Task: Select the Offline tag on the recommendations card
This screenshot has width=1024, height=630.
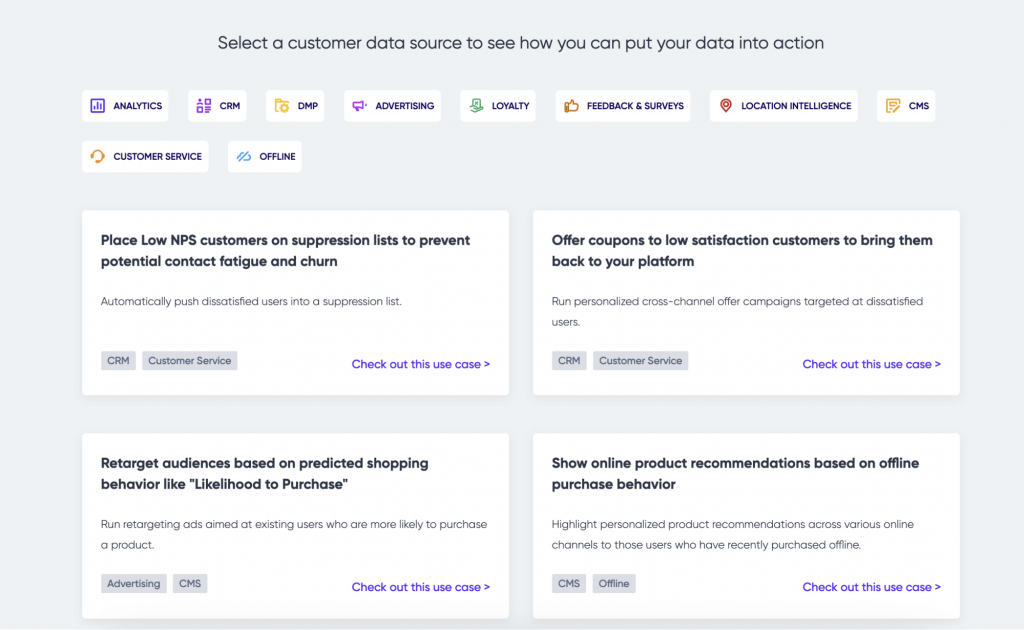Action: (613, 583)
